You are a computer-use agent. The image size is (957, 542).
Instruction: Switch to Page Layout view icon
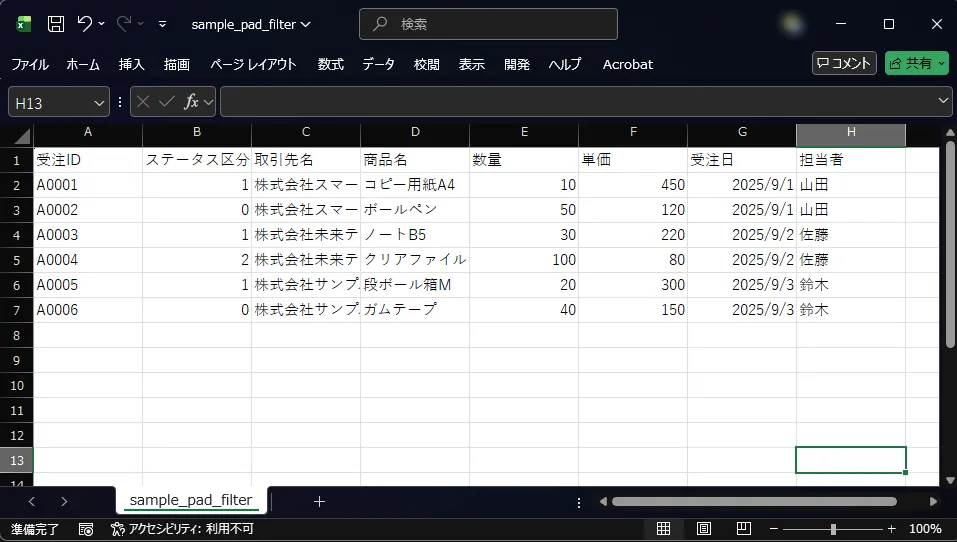pos(703,528)
